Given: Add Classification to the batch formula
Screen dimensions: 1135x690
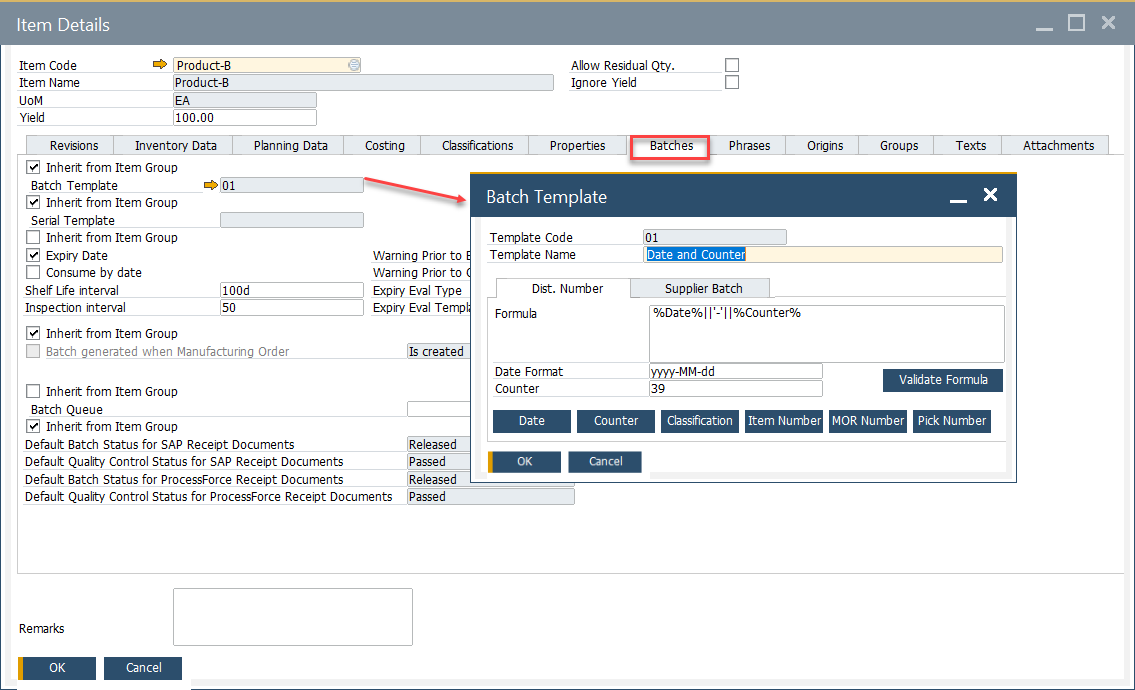Looking at the screenshot, I should tap(699, 421).
